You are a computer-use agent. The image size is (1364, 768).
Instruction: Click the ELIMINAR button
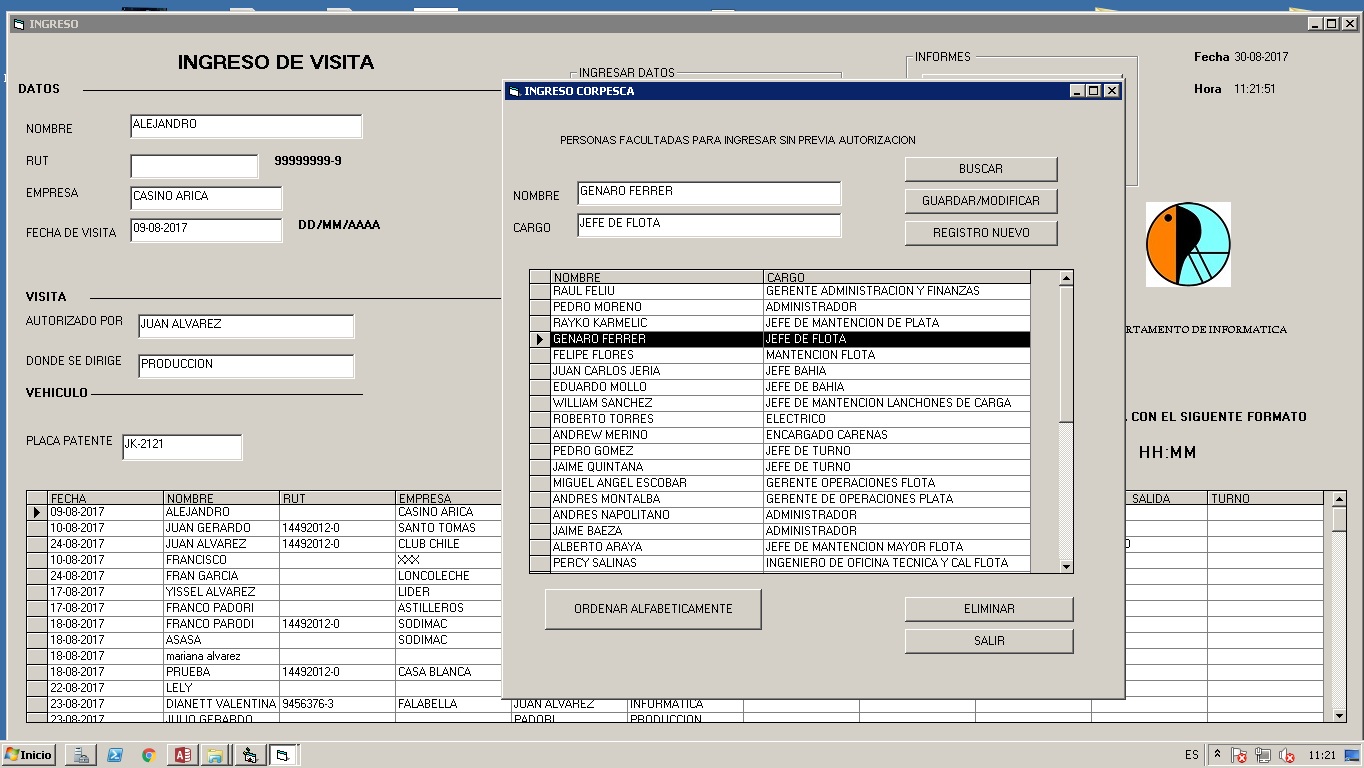tap(989, 609)
